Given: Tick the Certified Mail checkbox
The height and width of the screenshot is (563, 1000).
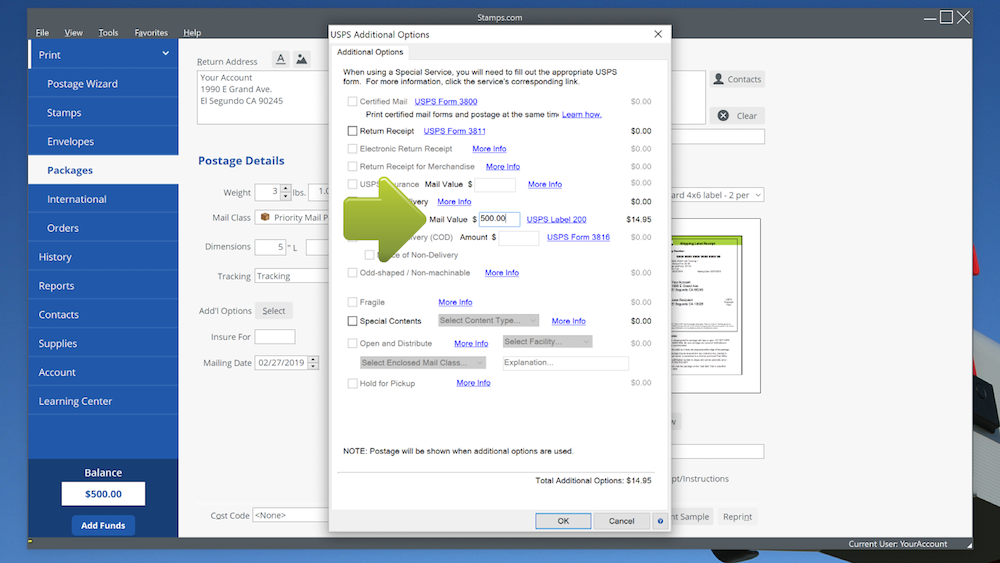Looking at the screenshot, I should point(352,102).
